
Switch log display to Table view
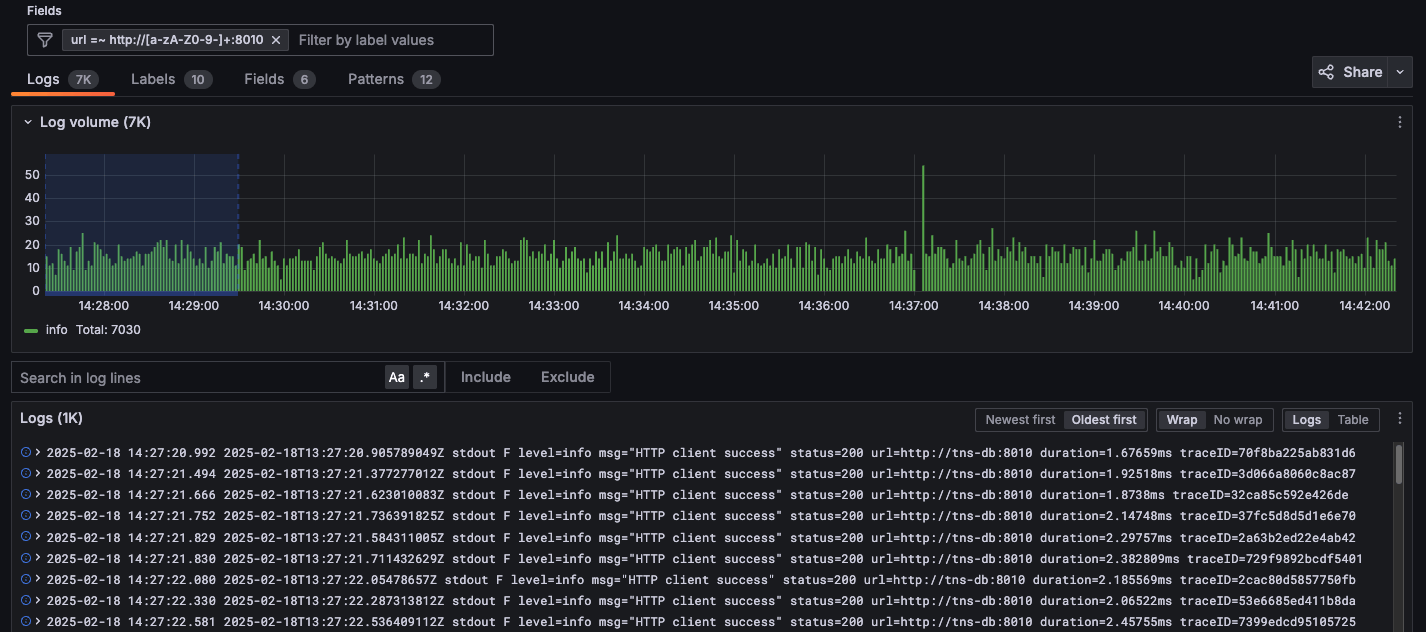[x=1354, y=419]
